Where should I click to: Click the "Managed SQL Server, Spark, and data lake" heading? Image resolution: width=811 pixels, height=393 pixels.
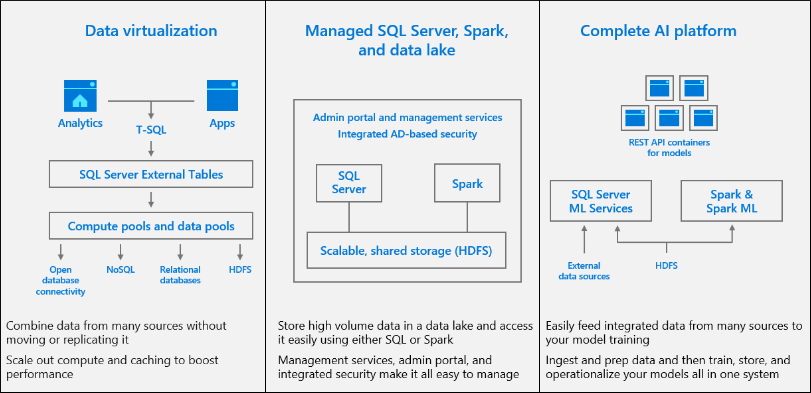pyautogui.click(x=407, y=40)
